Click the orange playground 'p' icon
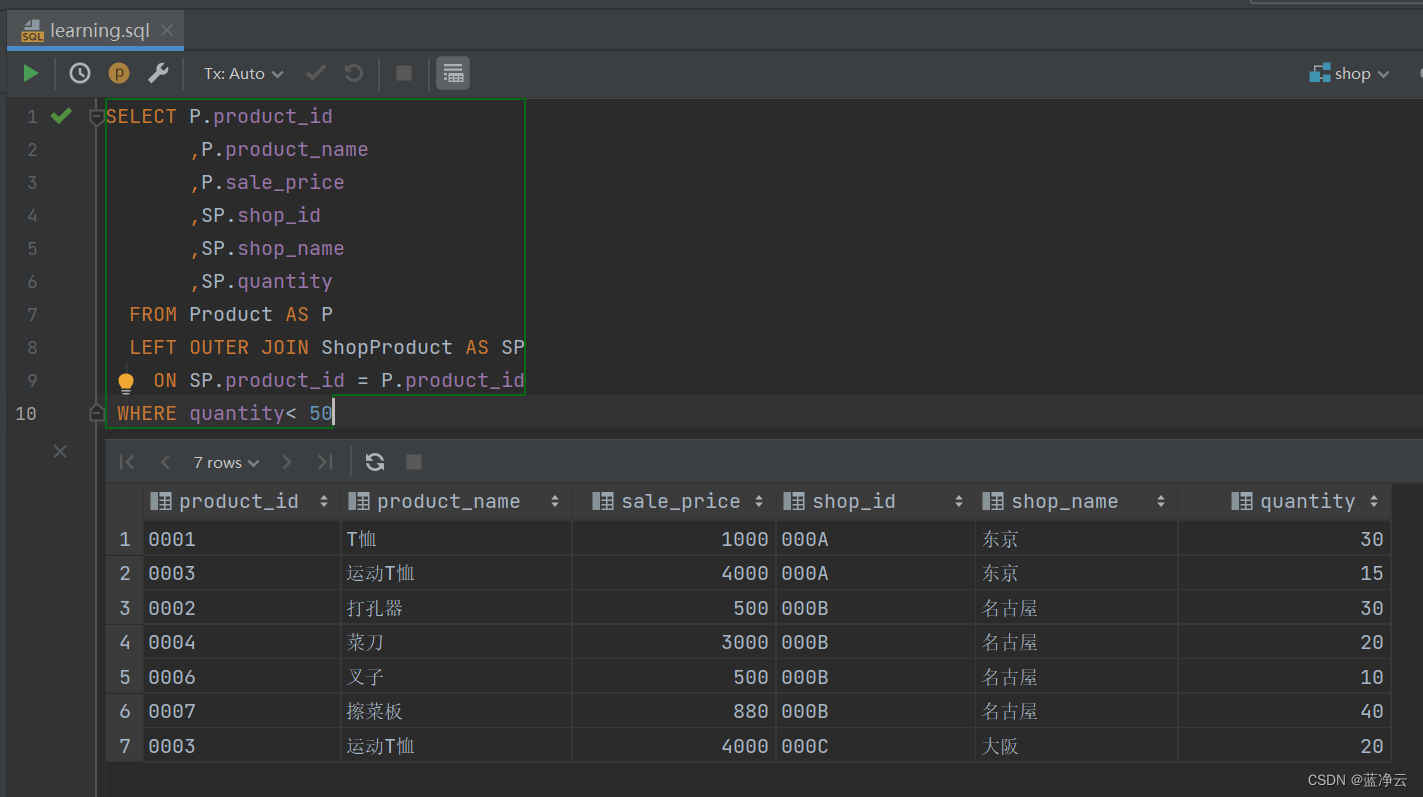1423x797 pixels. tap(119, 73)
